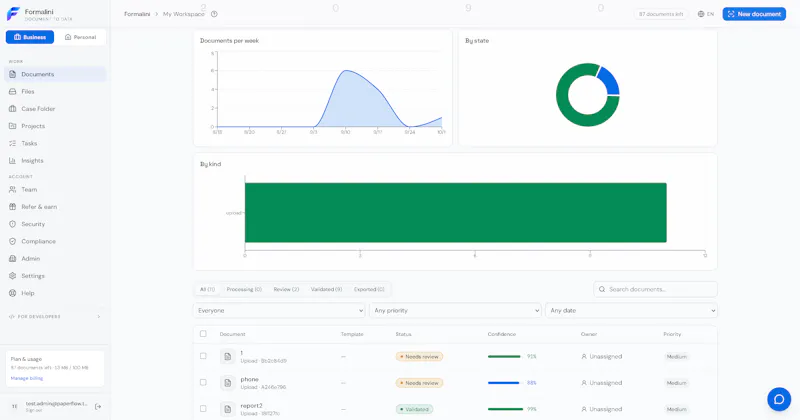Click the file icon of report2 document
Image resolution: width=800 pixels, height=420 pixels.
pyautogui.click(x=228, y=409)
